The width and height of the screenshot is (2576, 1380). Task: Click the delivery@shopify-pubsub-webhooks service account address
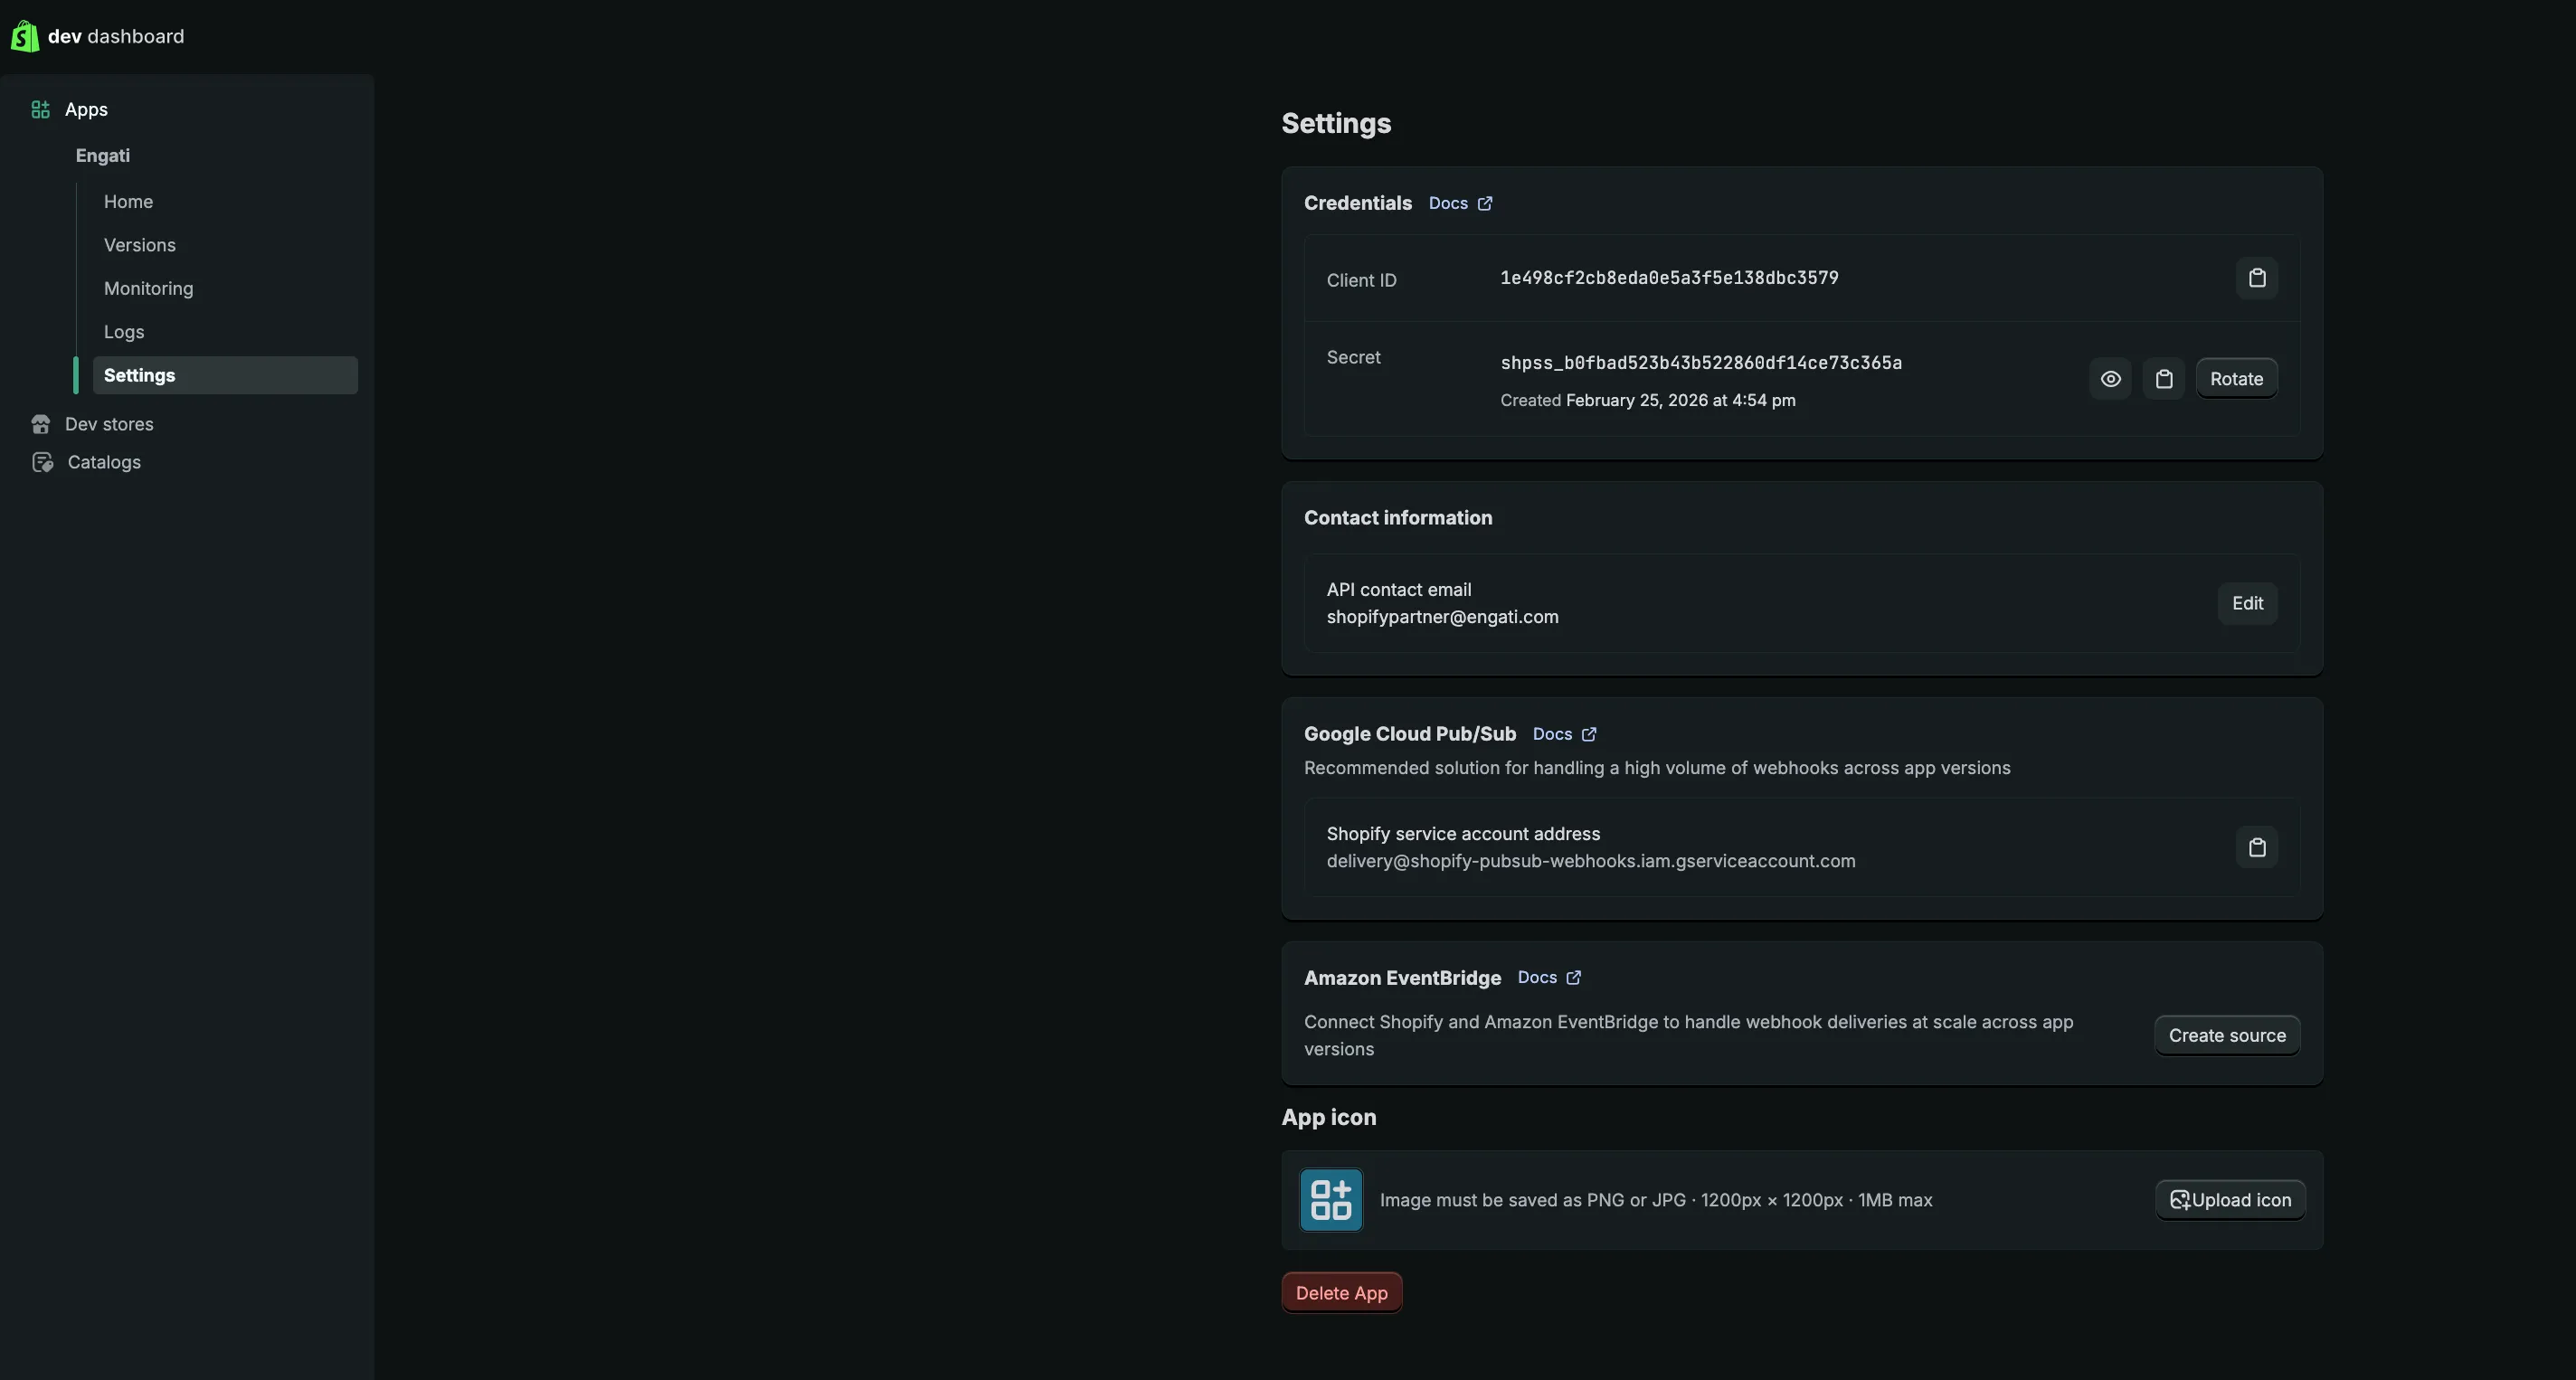[x=1591, y=861]
